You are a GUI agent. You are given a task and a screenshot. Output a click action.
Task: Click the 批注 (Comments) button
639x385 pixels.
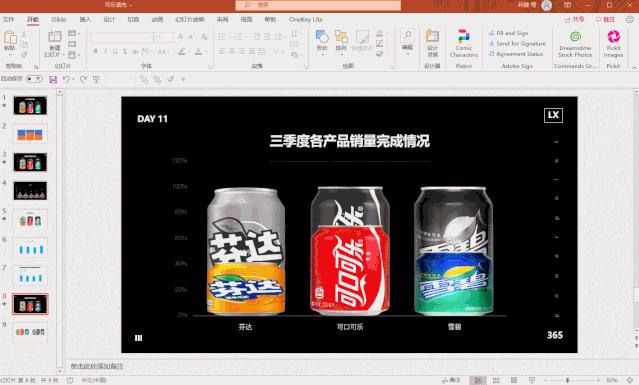(605, 19)
